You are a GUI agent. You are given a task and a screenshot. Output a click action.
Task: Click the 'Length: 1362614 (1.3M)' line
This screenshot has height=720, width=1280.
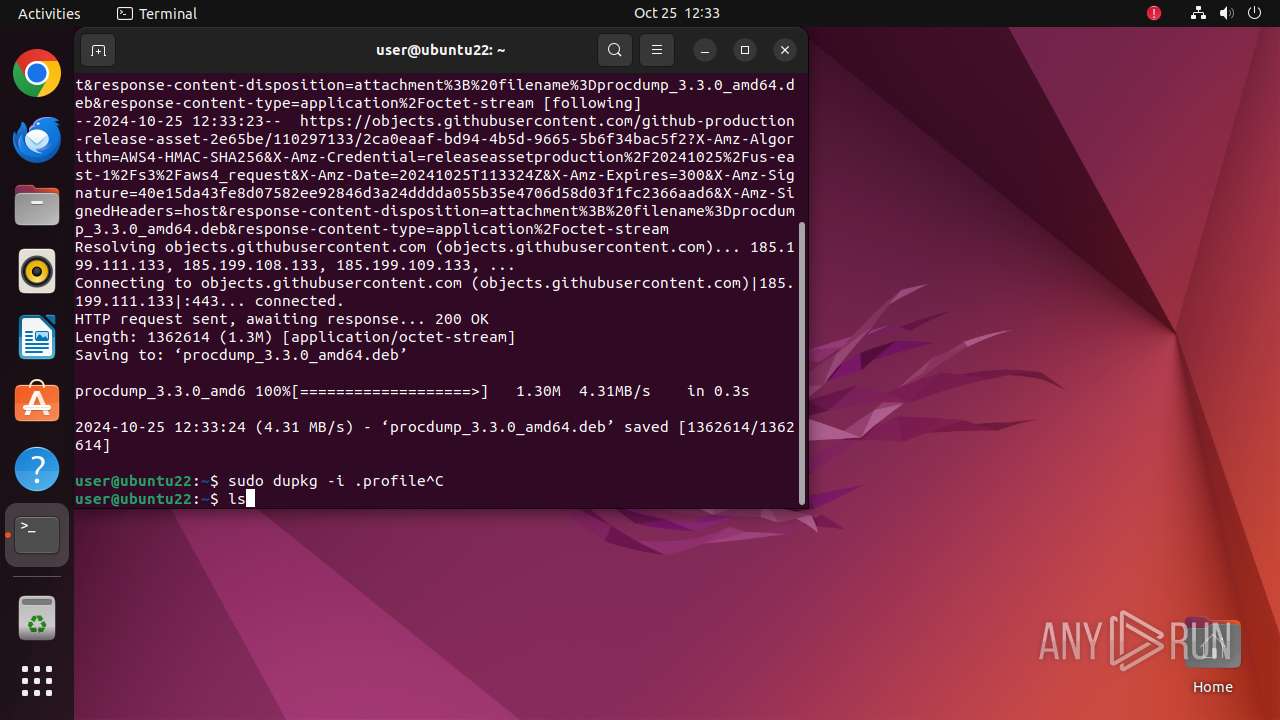point(295,337)
